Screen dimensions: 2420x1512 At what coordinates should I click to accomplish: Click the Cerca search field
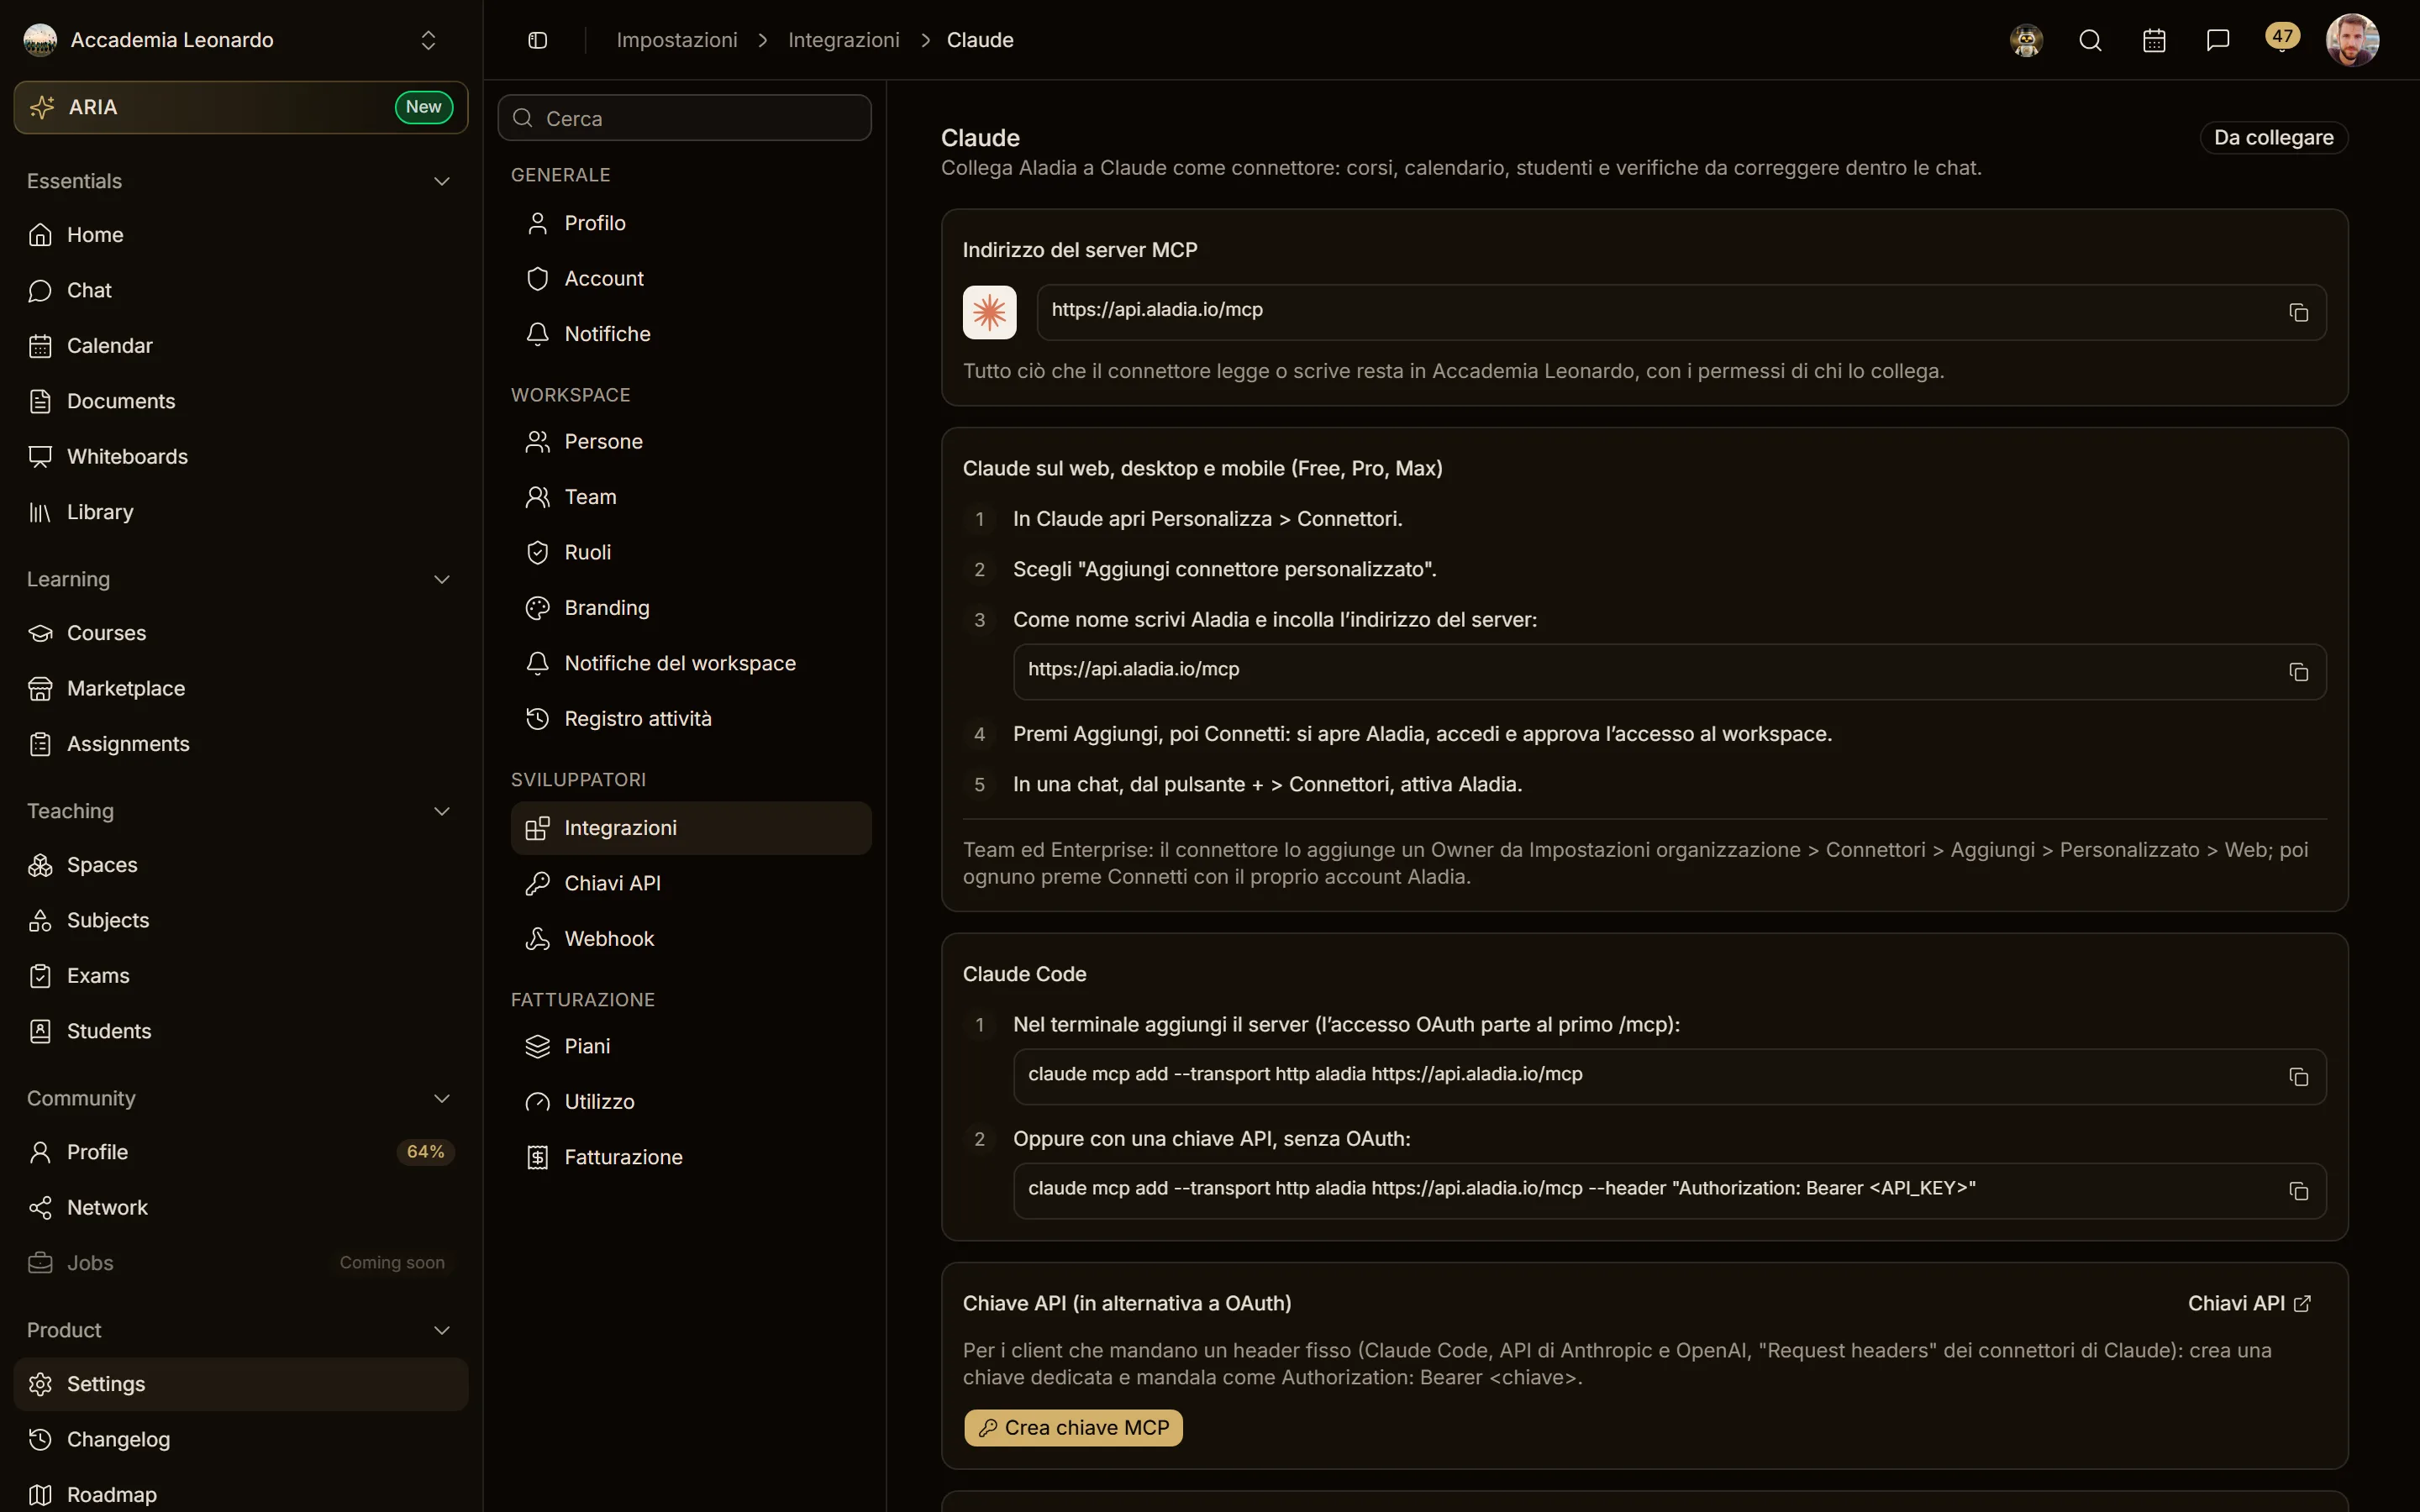(x=685, y=118)
